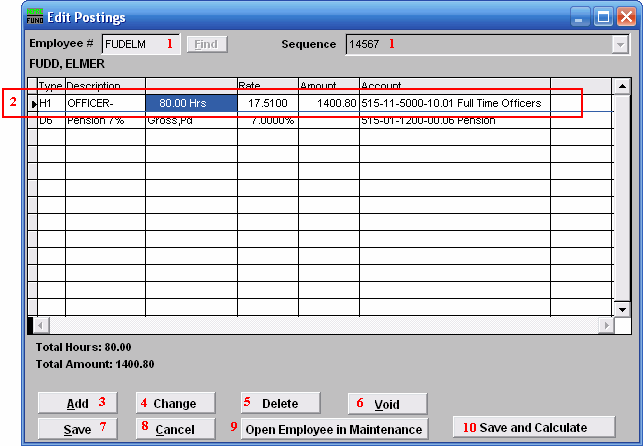Viewport: 643px width, 446px height.
Task: Open Employee in Maintenance
Action: point(333,428)
